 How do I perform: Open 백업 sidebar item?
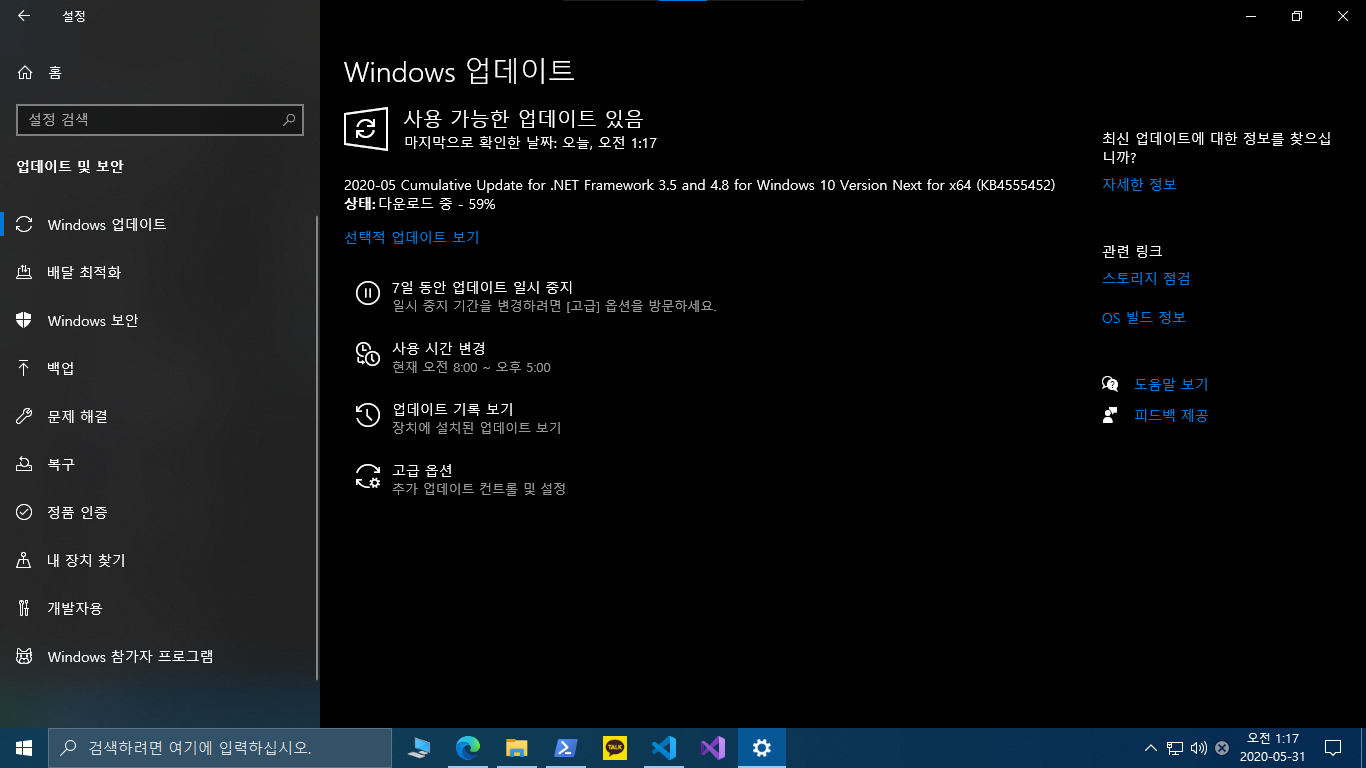pyautogui.click(x=160, y=368)
